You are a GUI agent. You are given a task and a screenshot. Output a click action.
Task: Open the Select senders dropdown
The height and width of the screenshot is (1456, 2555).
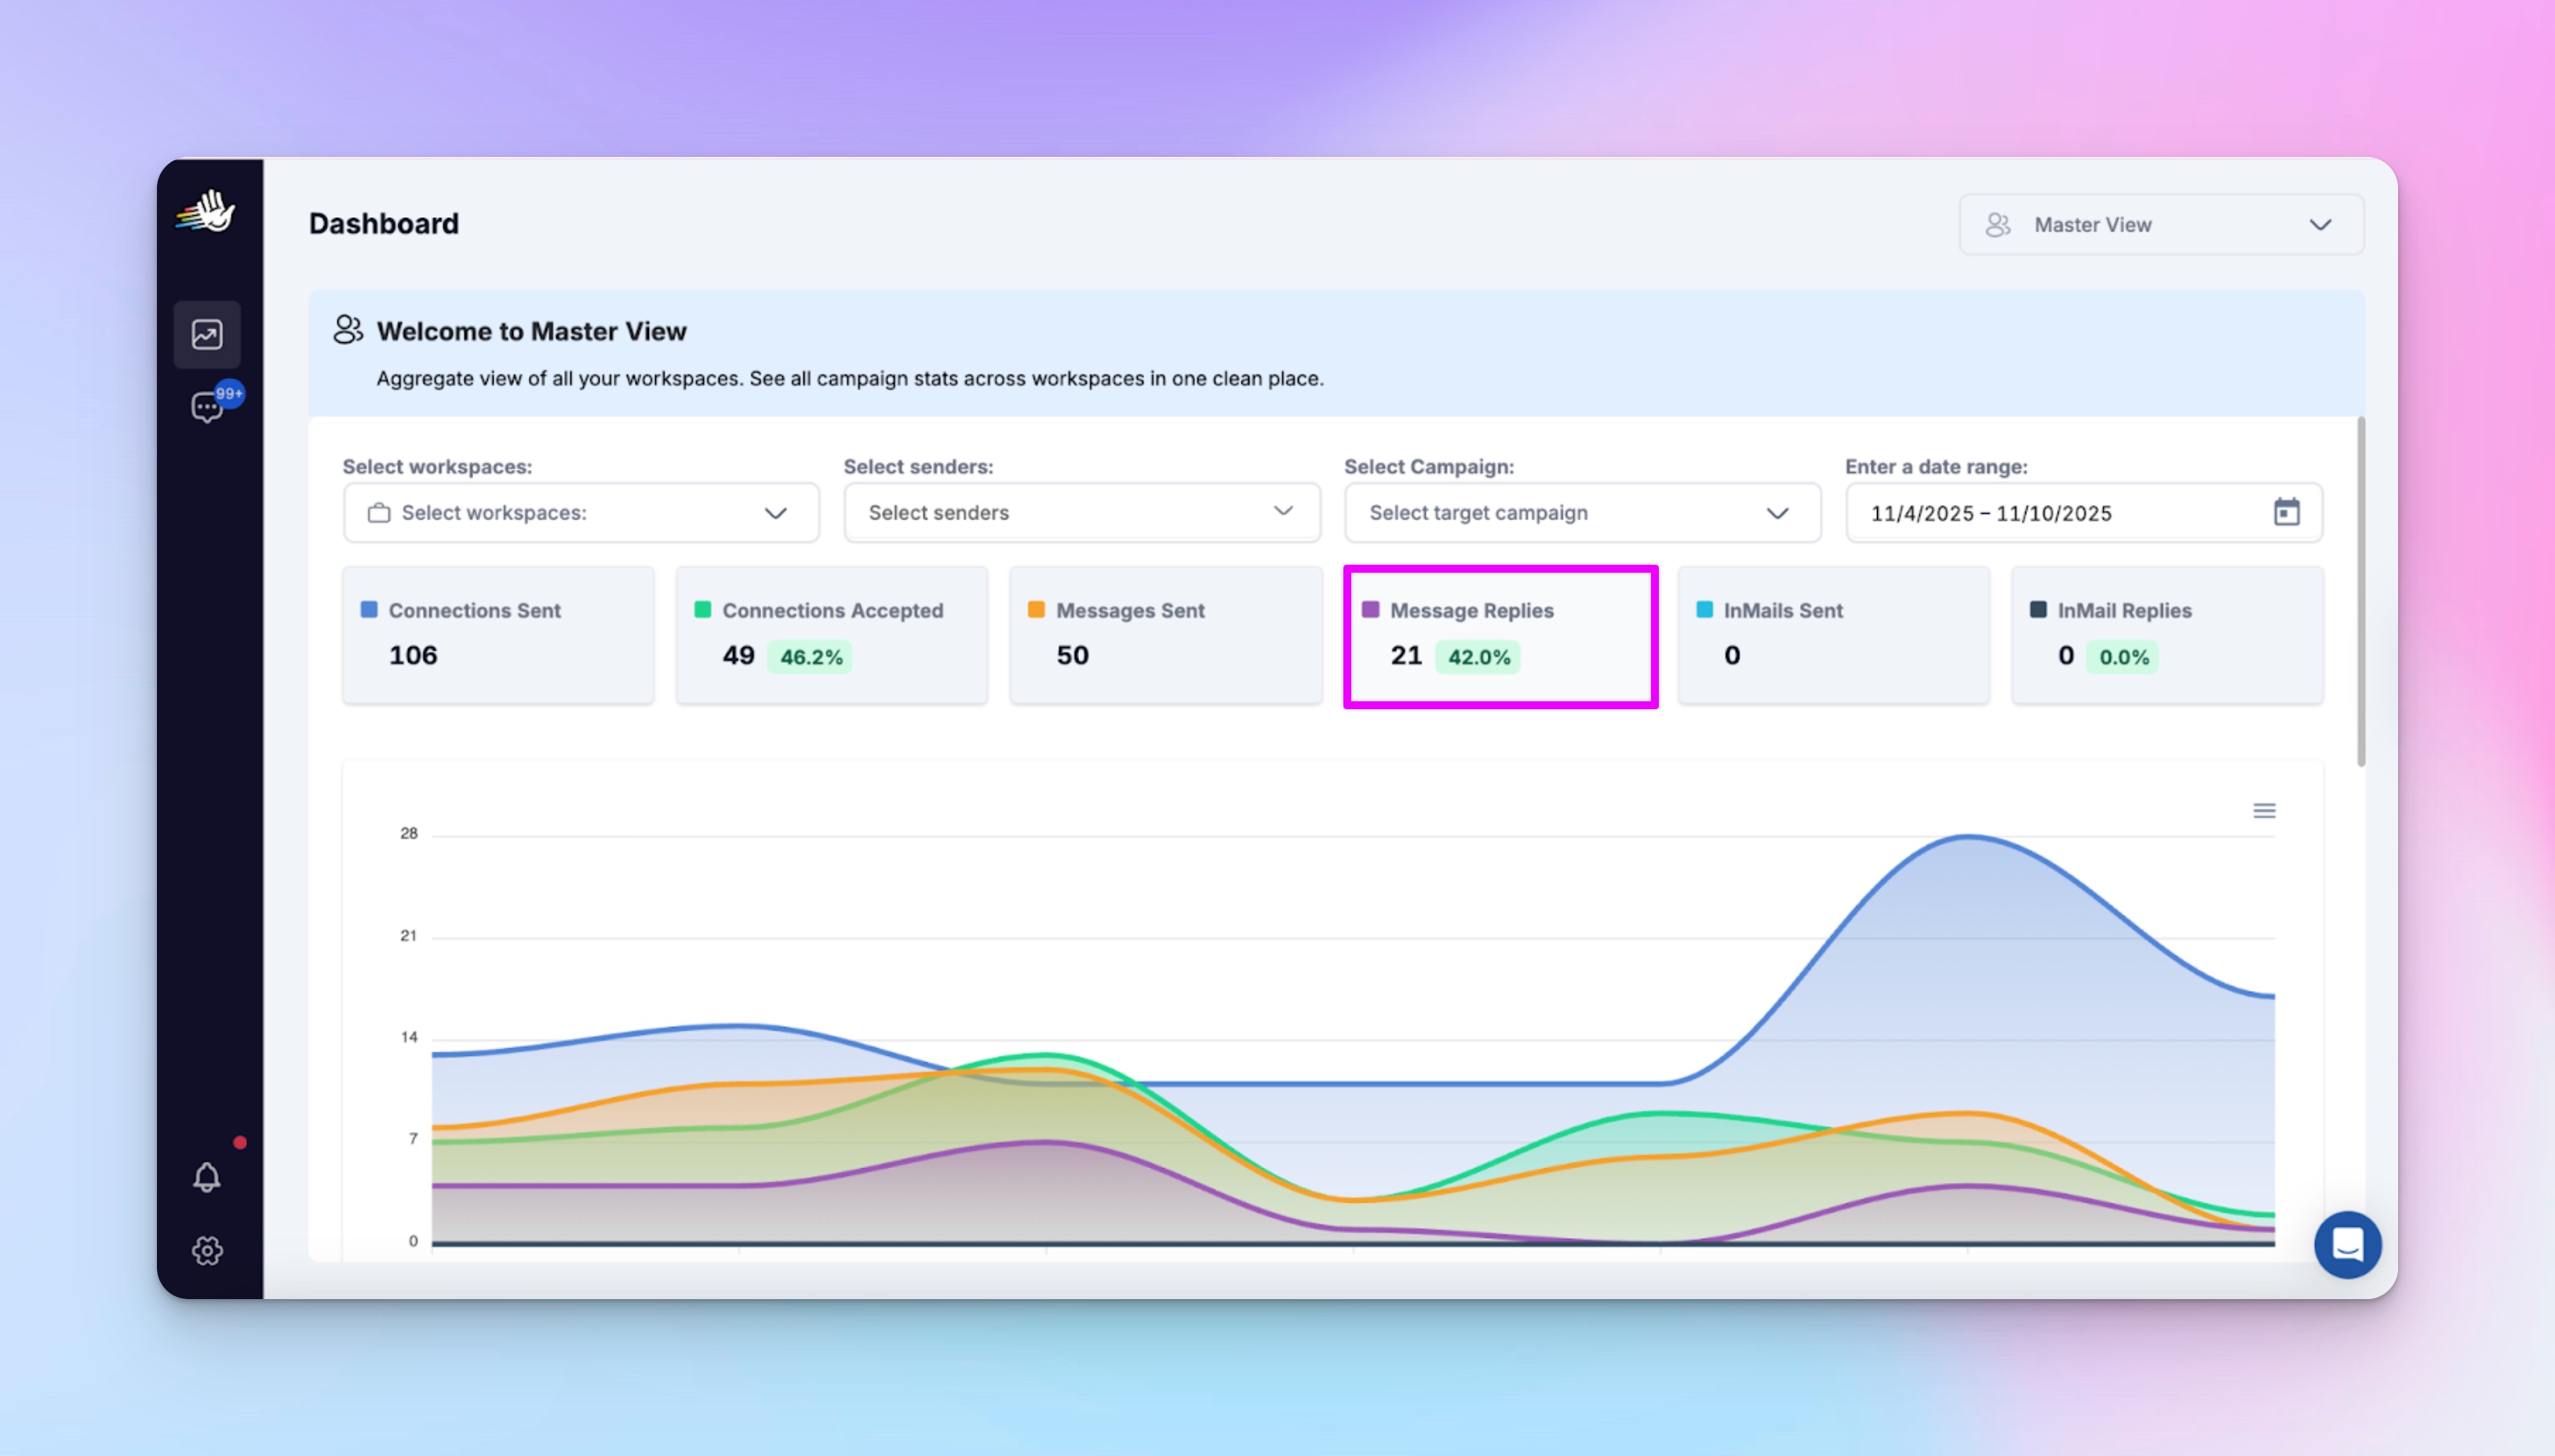pyautogui.click(x=1081, y=513)
